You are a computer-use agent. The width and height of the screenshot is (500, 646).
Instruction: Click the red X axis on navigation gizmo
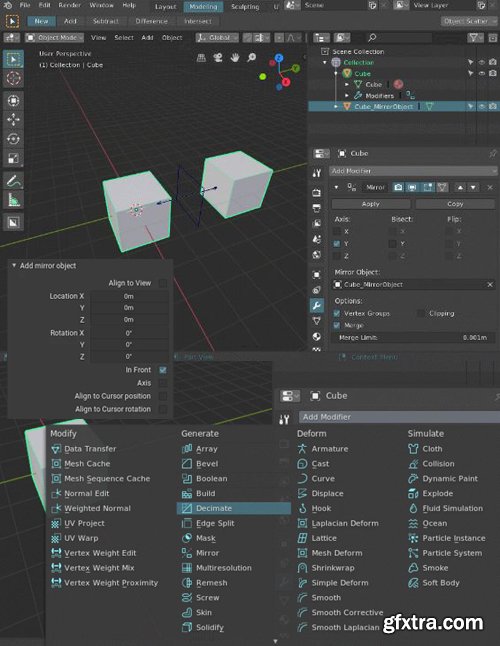click(286, 82)
